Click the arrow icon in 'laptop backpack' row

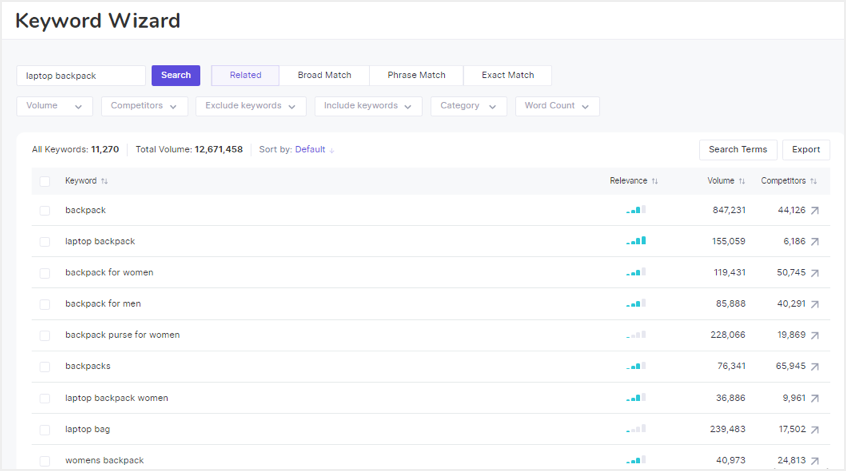(x=815, y=242)
